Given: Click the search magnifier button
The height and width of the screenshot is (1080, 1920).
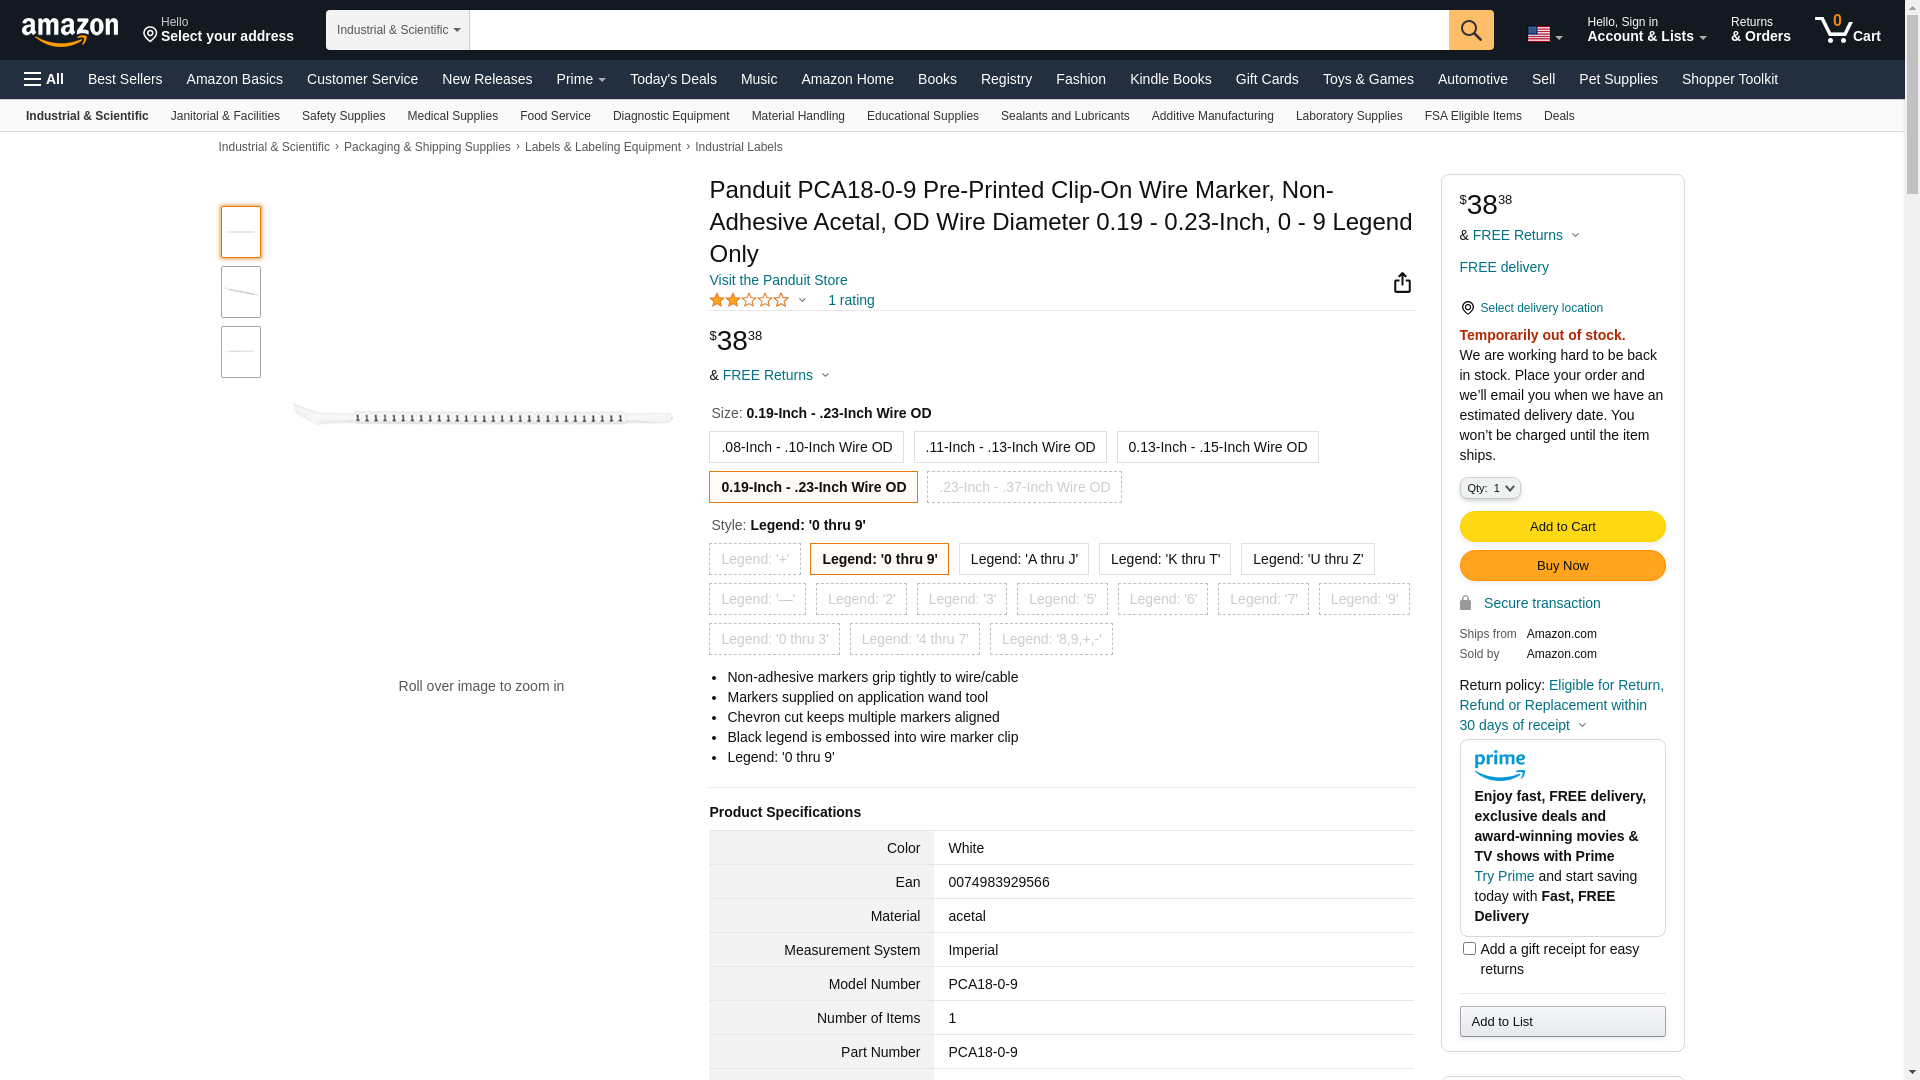Looking at the screenshot, I should [1470, 30].
